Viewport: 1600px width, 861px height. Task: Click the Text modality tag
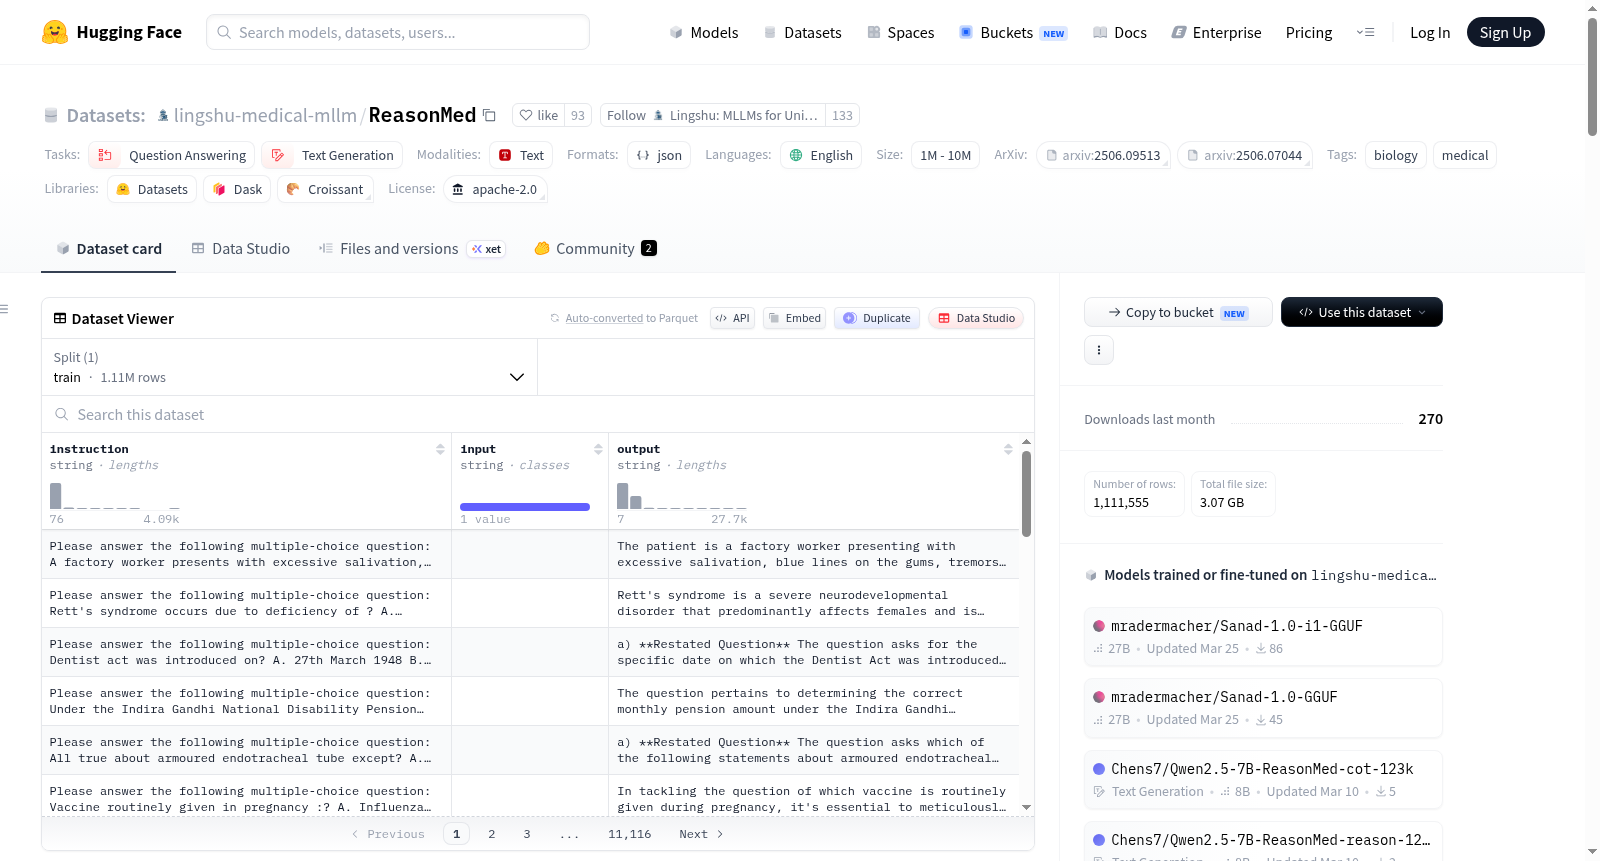point(521,155)
